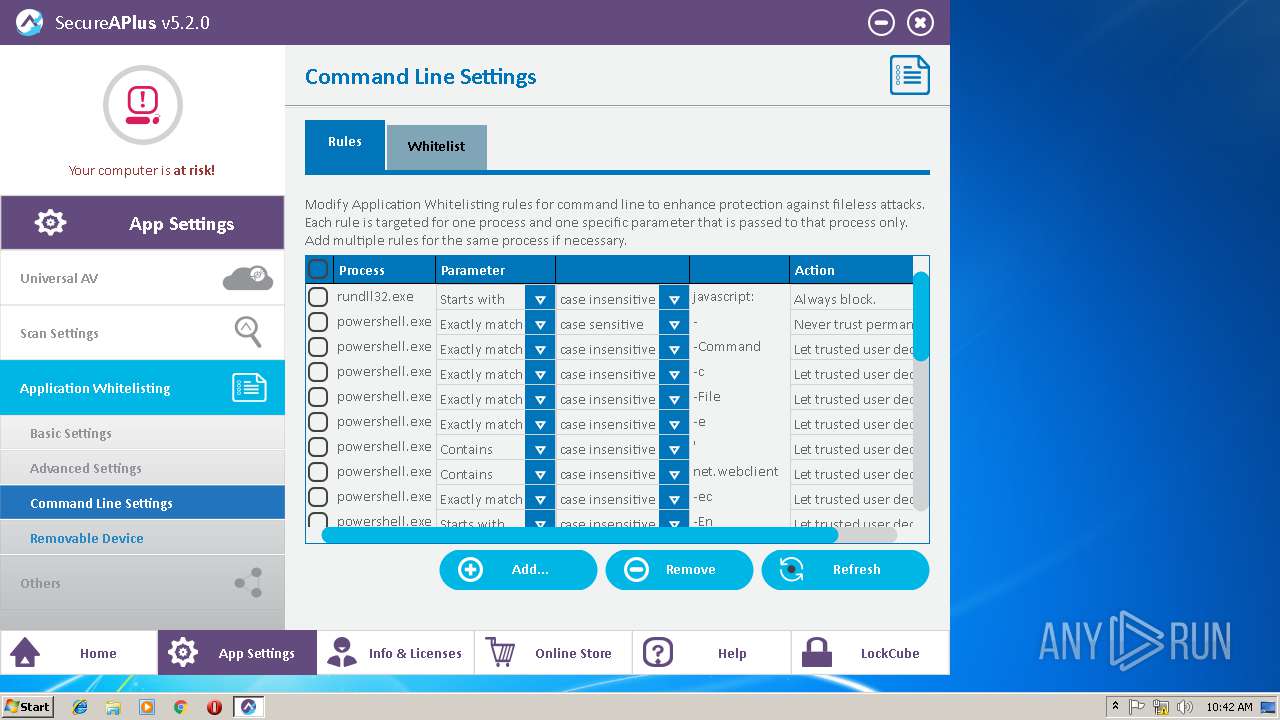Click the Universal AV cloud icon

(x=247, y=278)
